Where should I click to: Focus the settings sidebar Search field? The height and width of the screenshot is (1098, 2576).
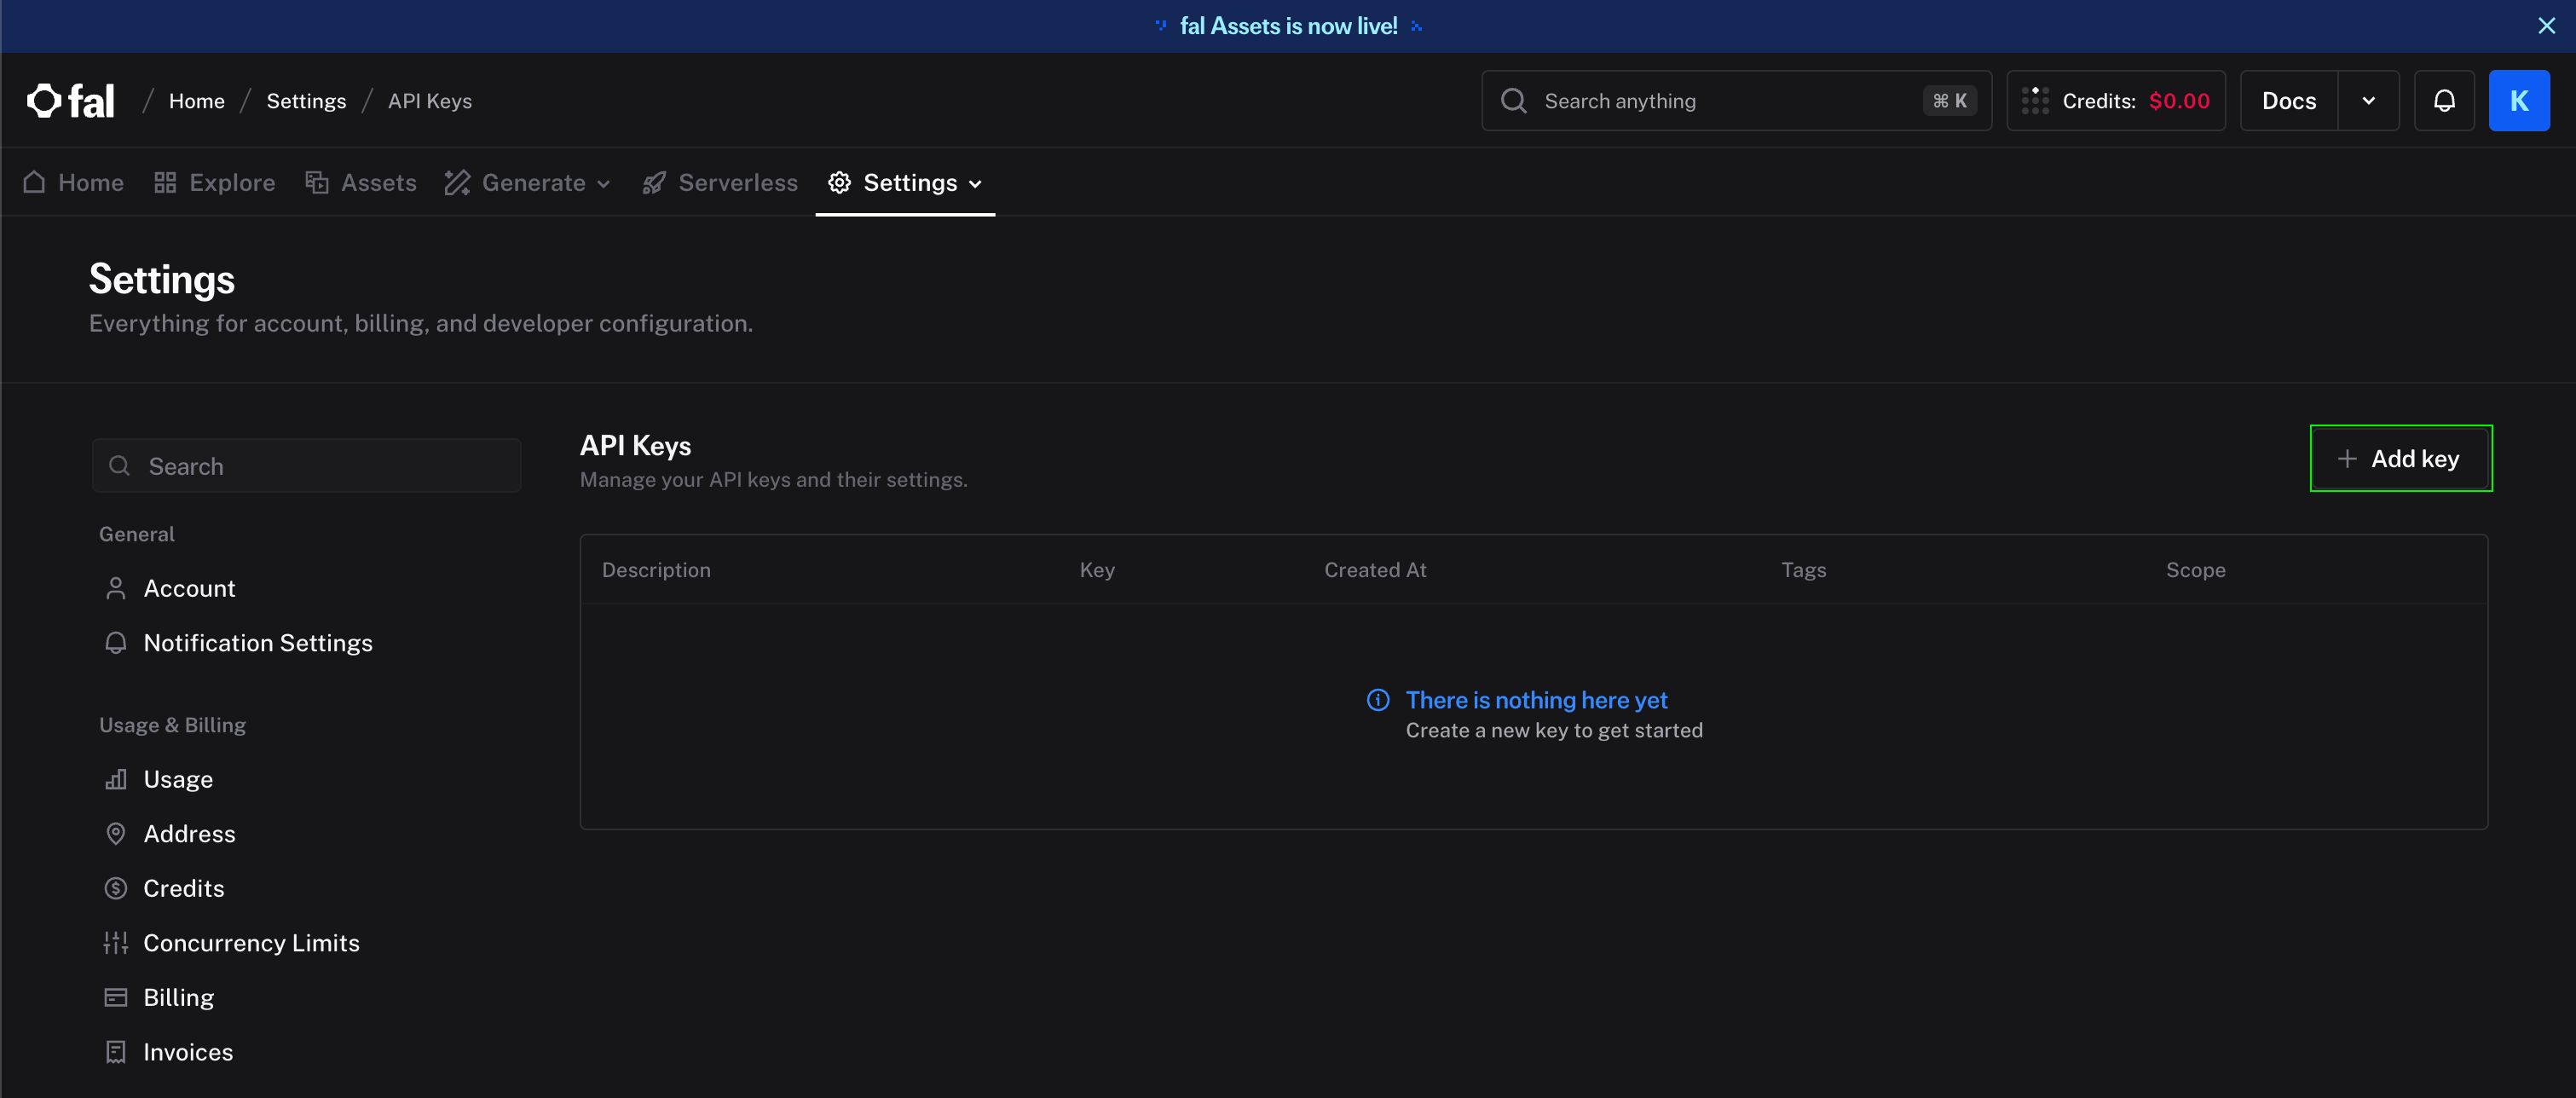[306, 466]
